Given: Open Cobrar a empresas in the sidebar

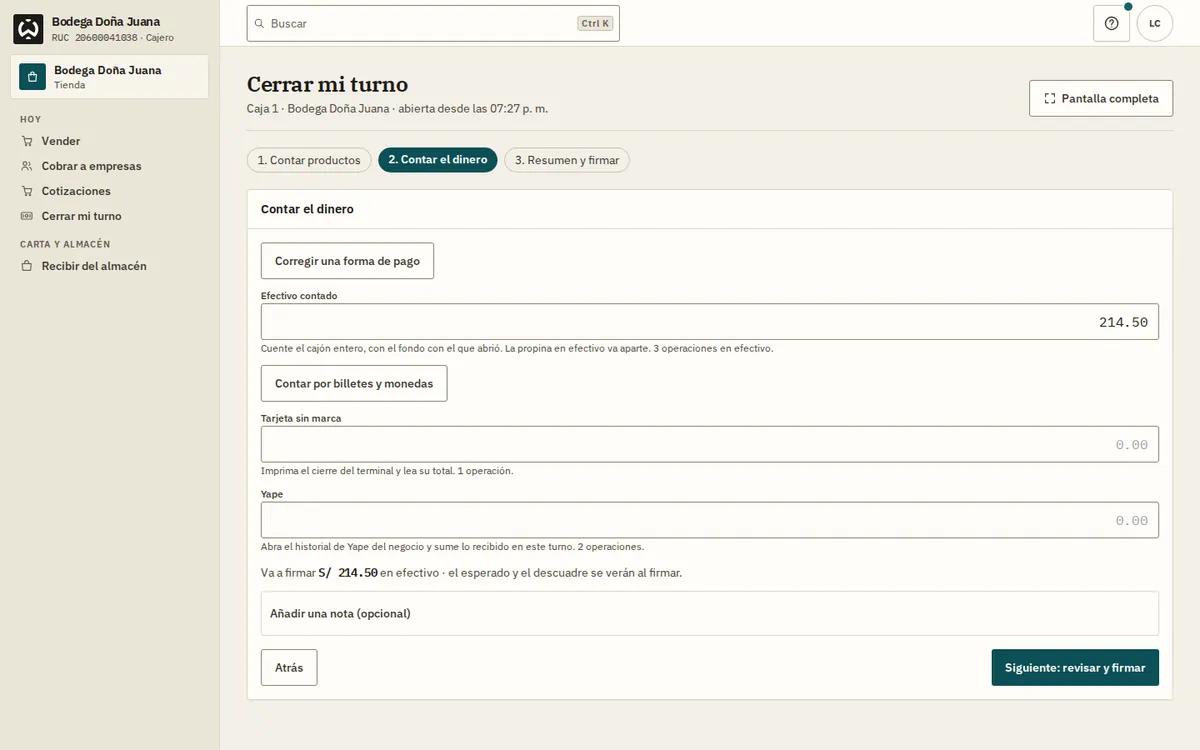Looking at the screenshot, I should pos(110,166).
